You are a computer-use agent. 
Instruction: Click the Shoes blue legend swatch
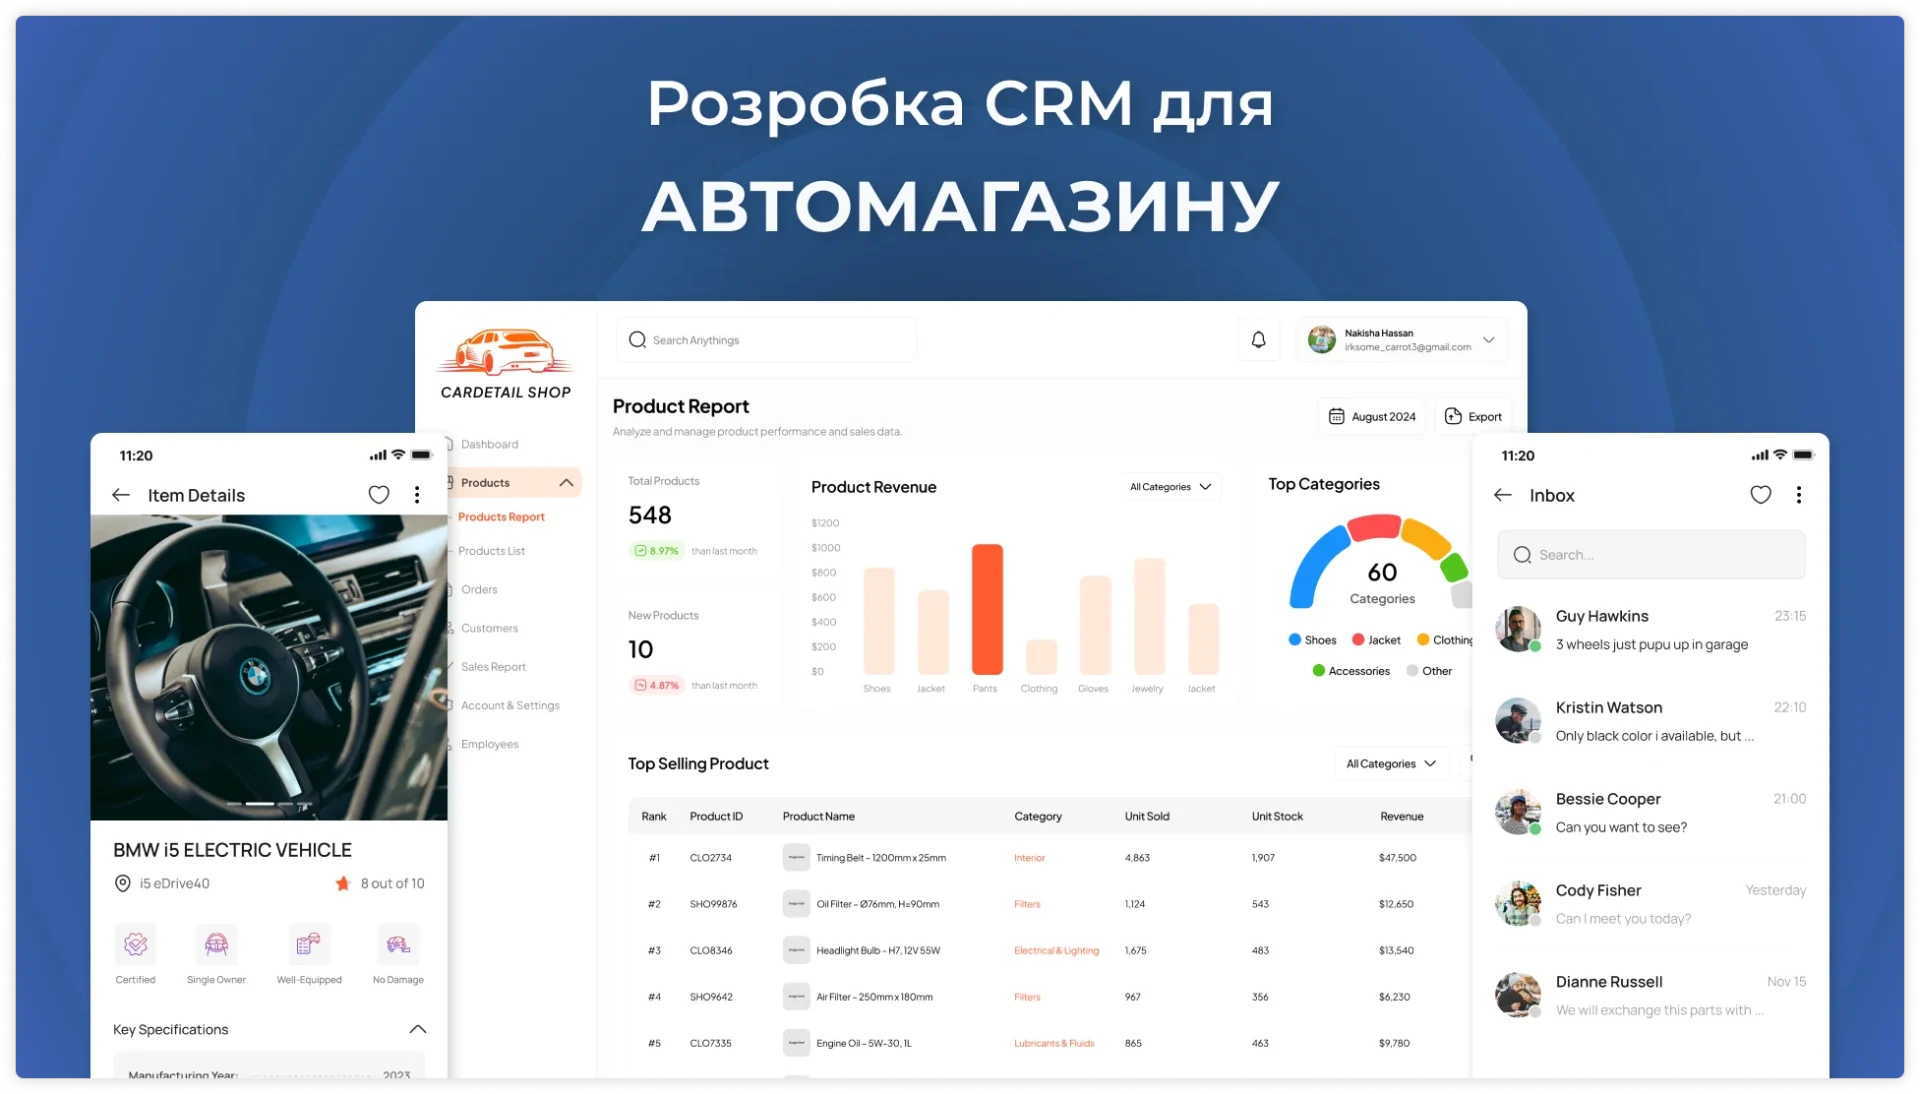click(1295, 640)
